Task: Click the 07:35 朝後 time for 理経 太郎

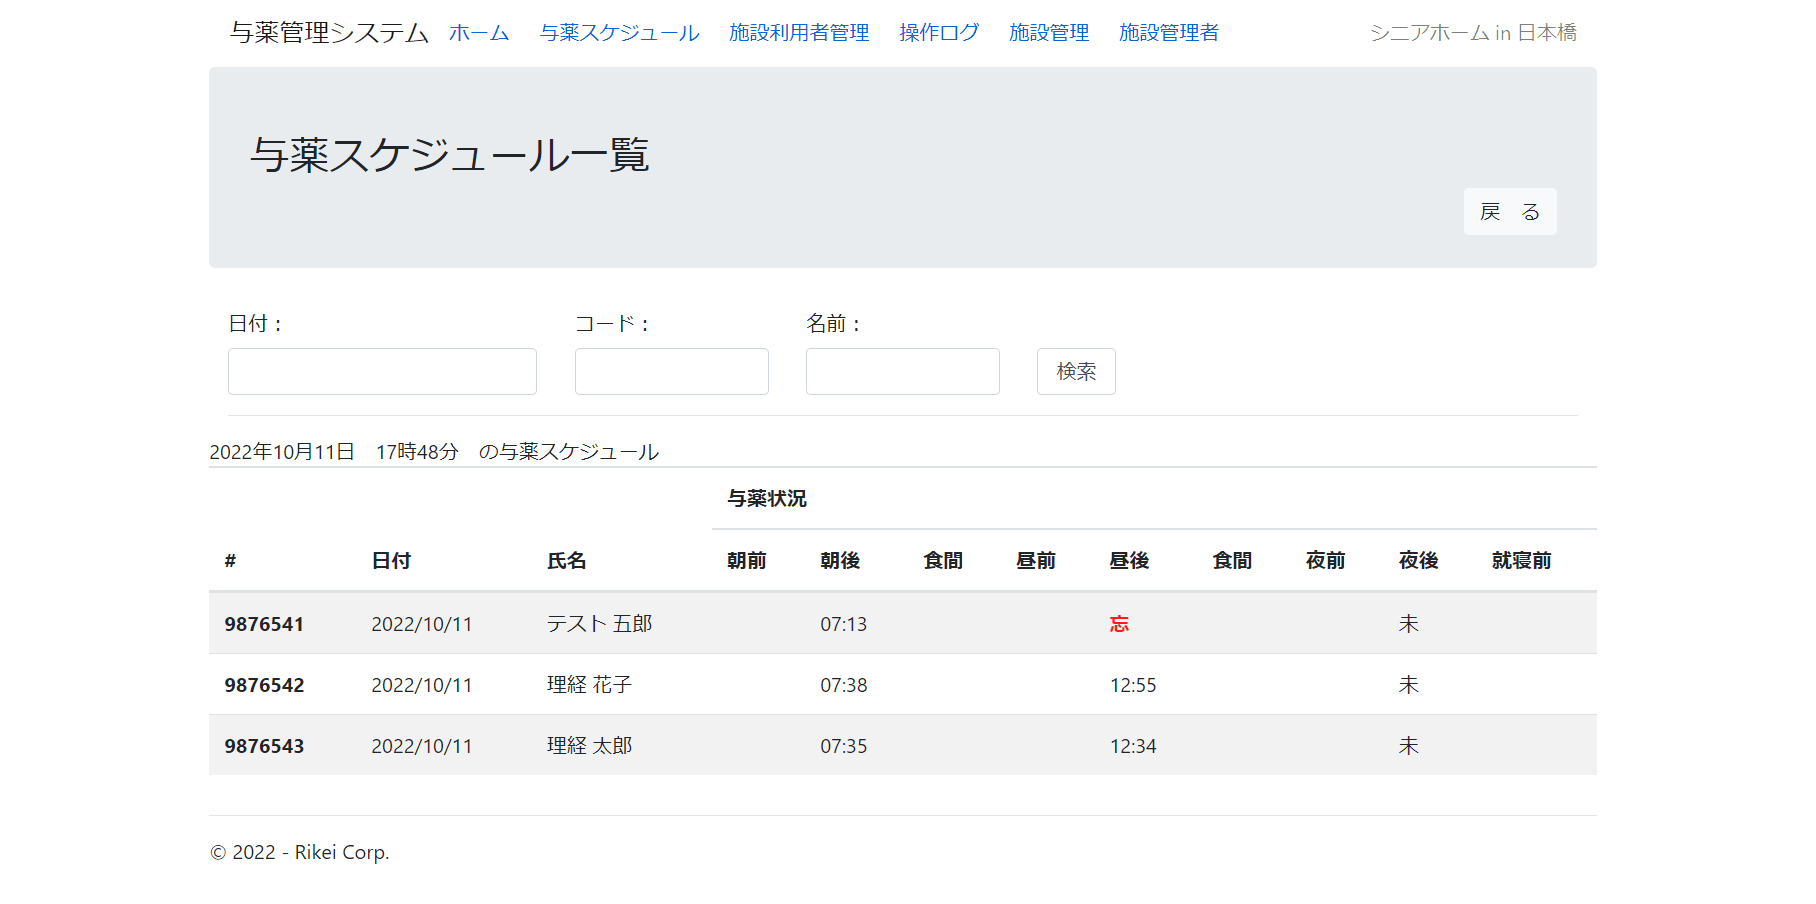Action: click(843, 746)
